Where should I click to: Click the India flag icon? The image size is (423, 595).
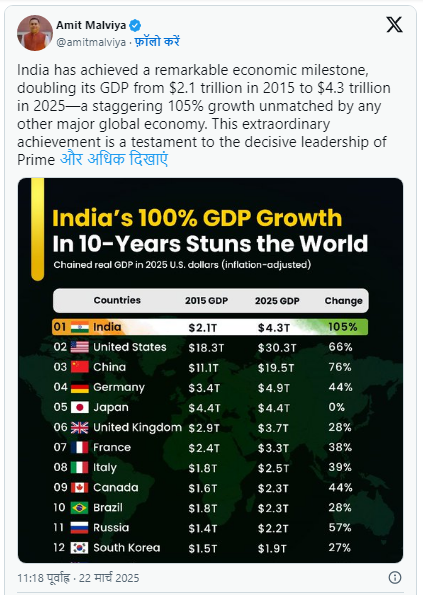pyautogui.click(x=80, y=327)
